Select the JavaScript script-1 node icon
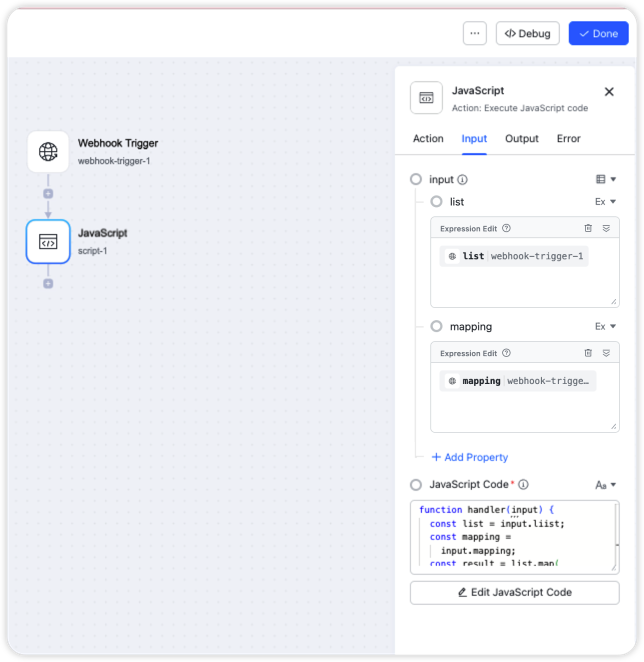644x662 pixels. 48,241
